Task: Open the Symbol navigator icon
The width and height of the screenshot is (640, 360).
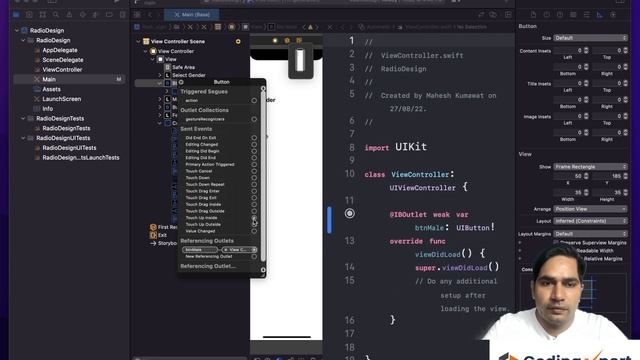Action: click(42, 15)
